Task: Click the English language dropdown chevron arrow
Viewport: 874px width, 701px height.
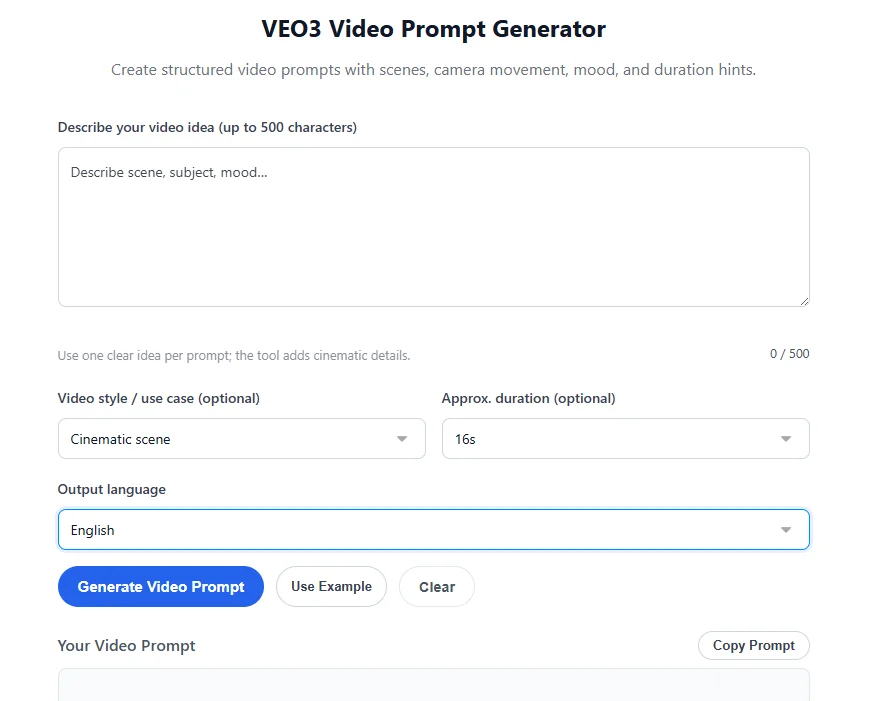Action: [x=786, y=529]
